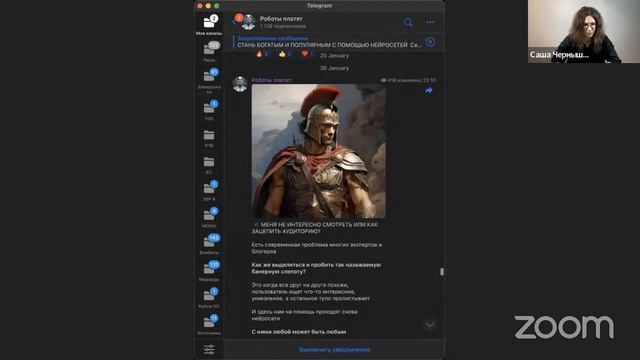Click the post author avatar beside message
Image resolution: width=640 pixels, height=360 pixels.
(x=240, y=84)
